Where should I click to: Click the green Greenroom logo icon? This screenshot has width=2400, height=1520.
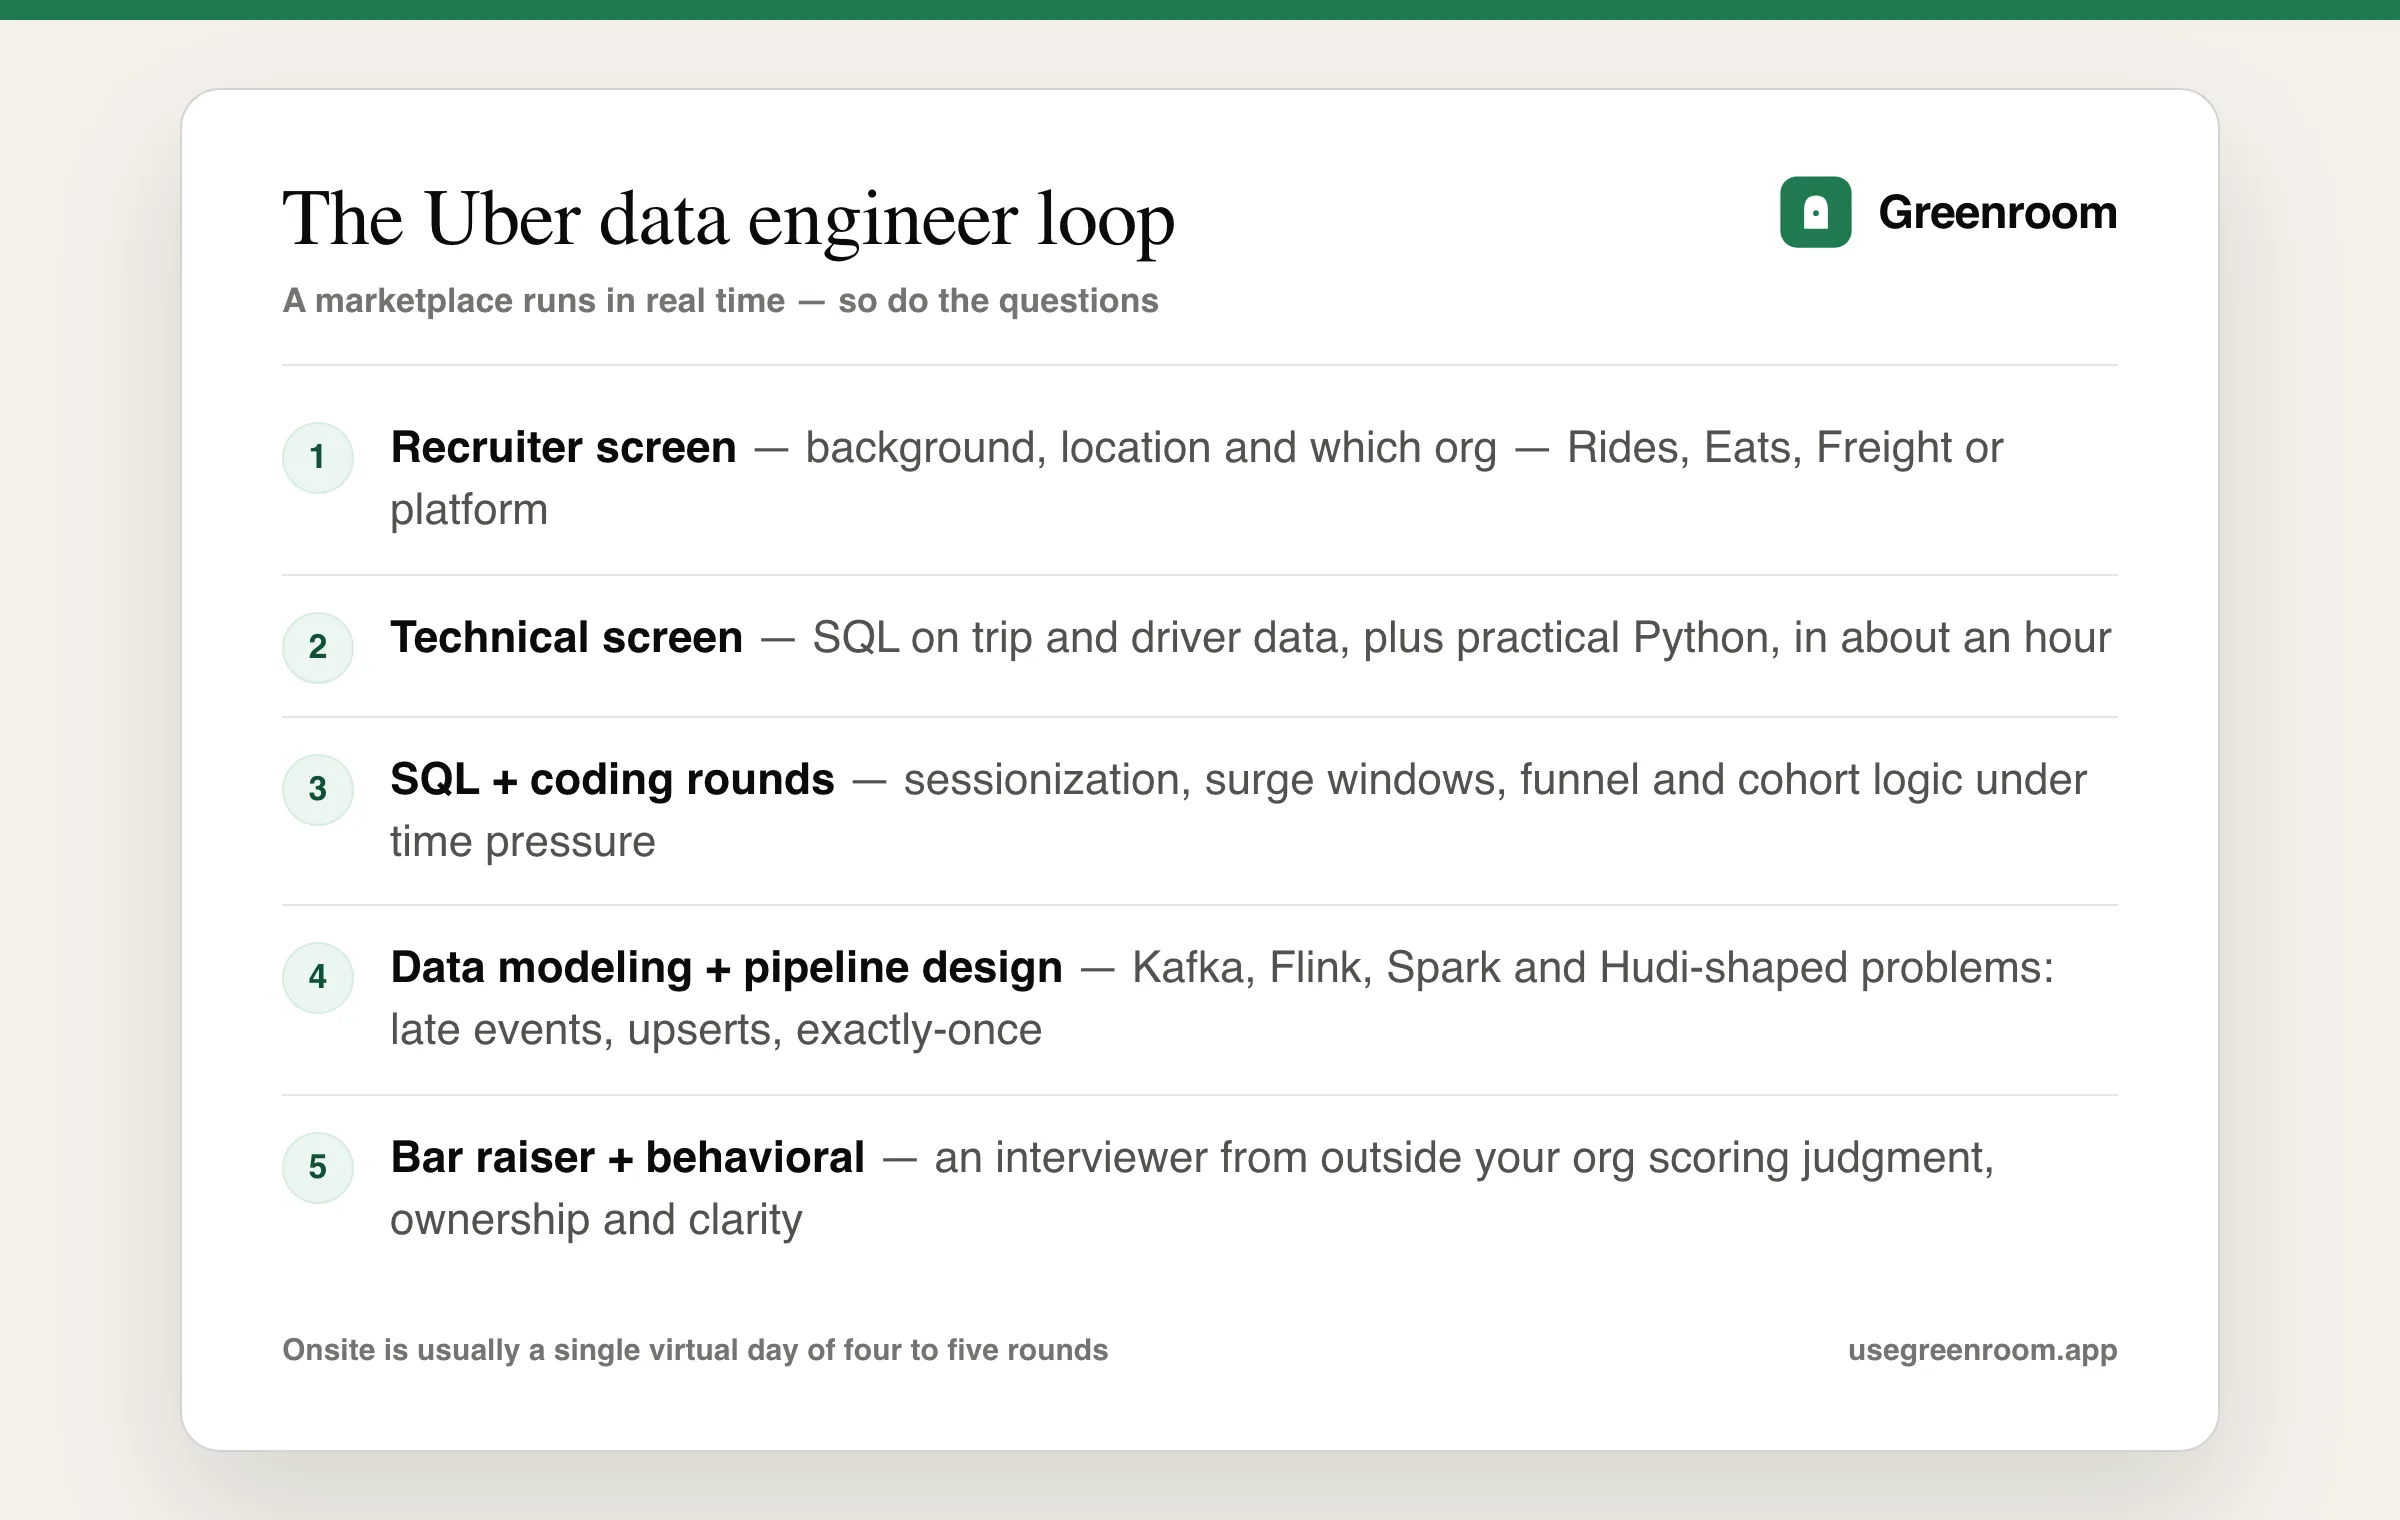pos(1815,212)
